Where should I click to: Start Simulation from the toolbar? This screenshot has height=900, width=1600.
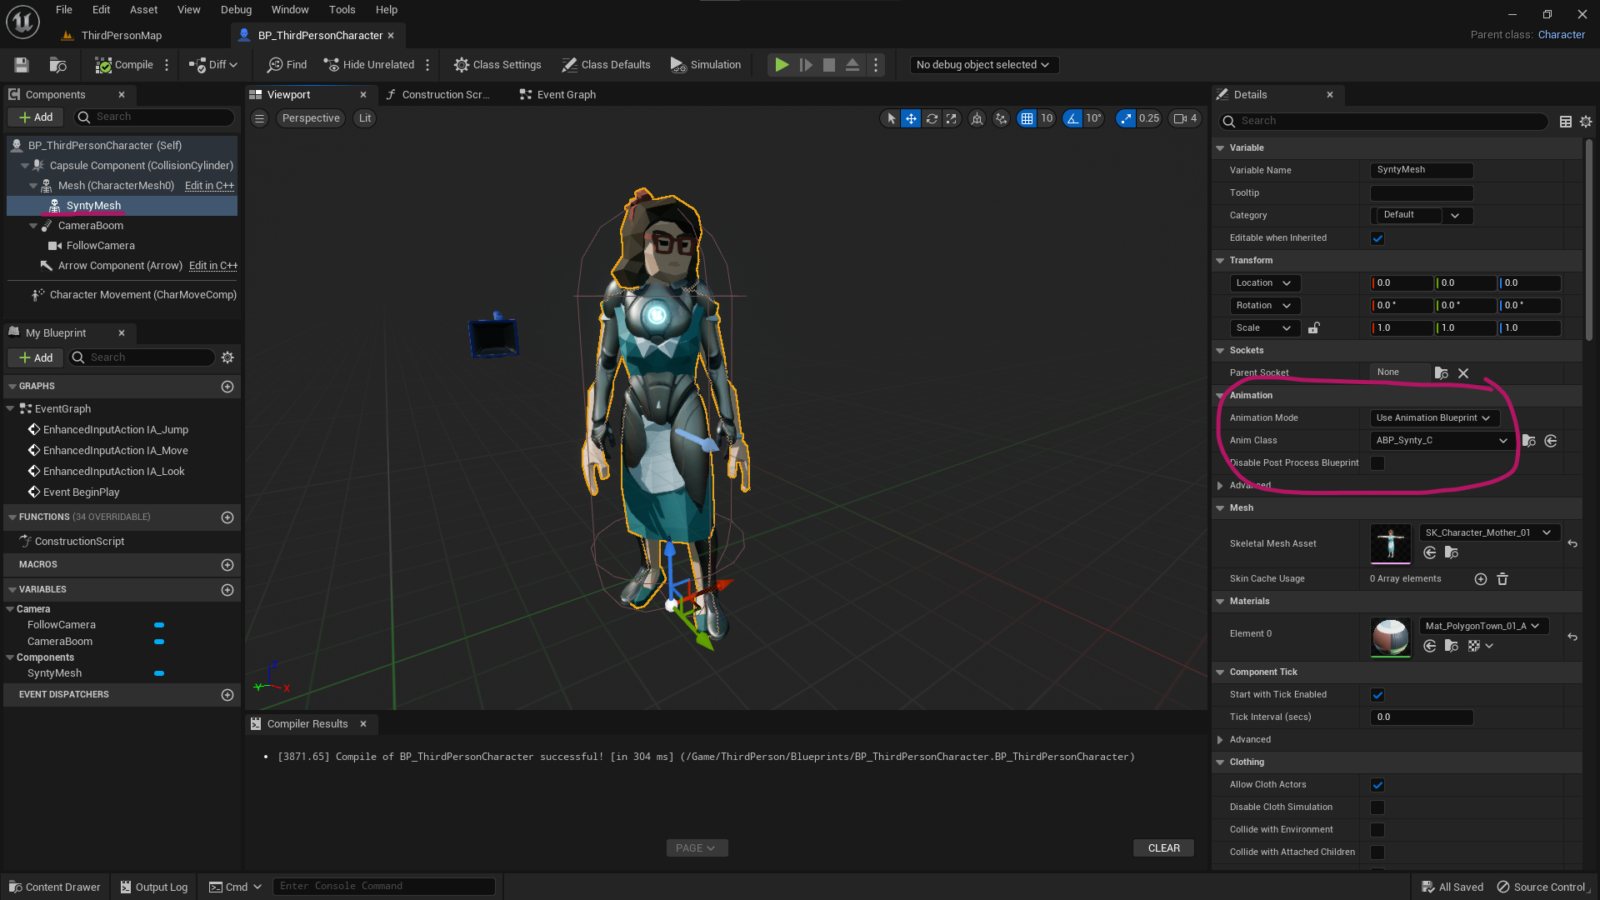pyautogui.click(x=706, y=64)
